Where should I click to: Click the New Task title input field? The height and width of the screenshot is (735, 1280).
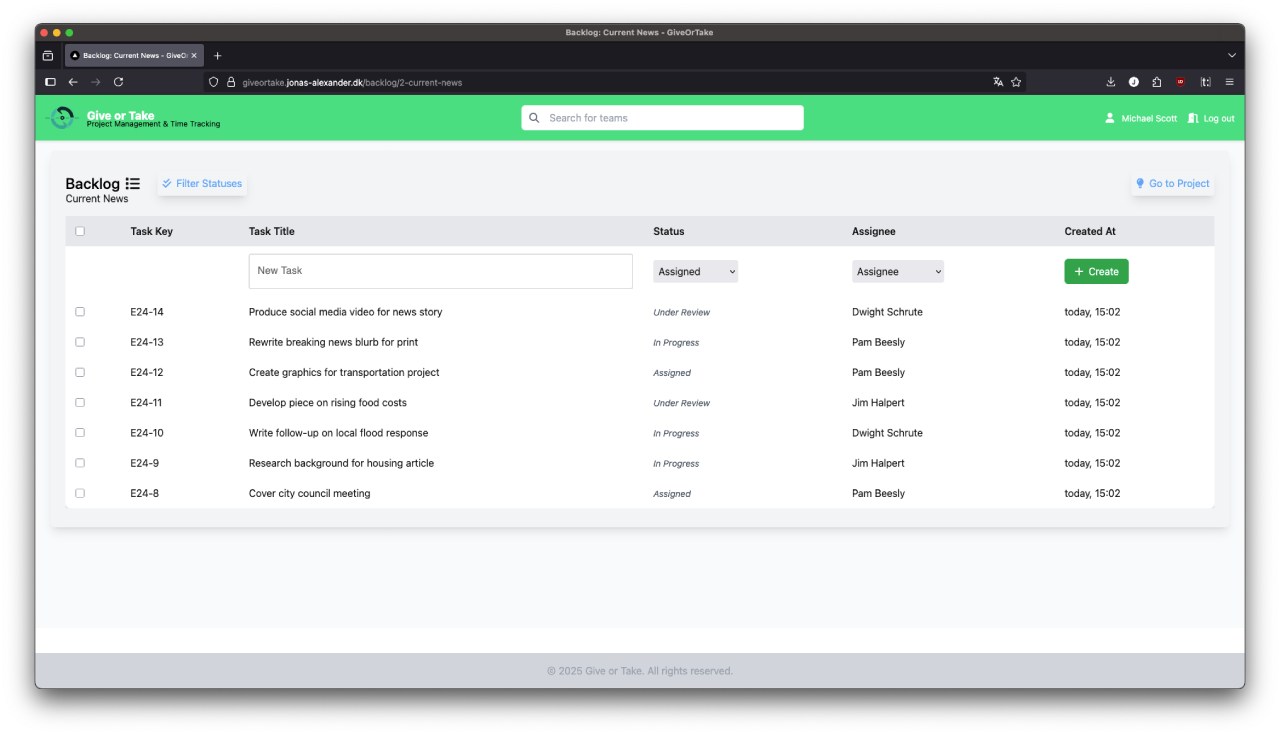tap(440, 271)
